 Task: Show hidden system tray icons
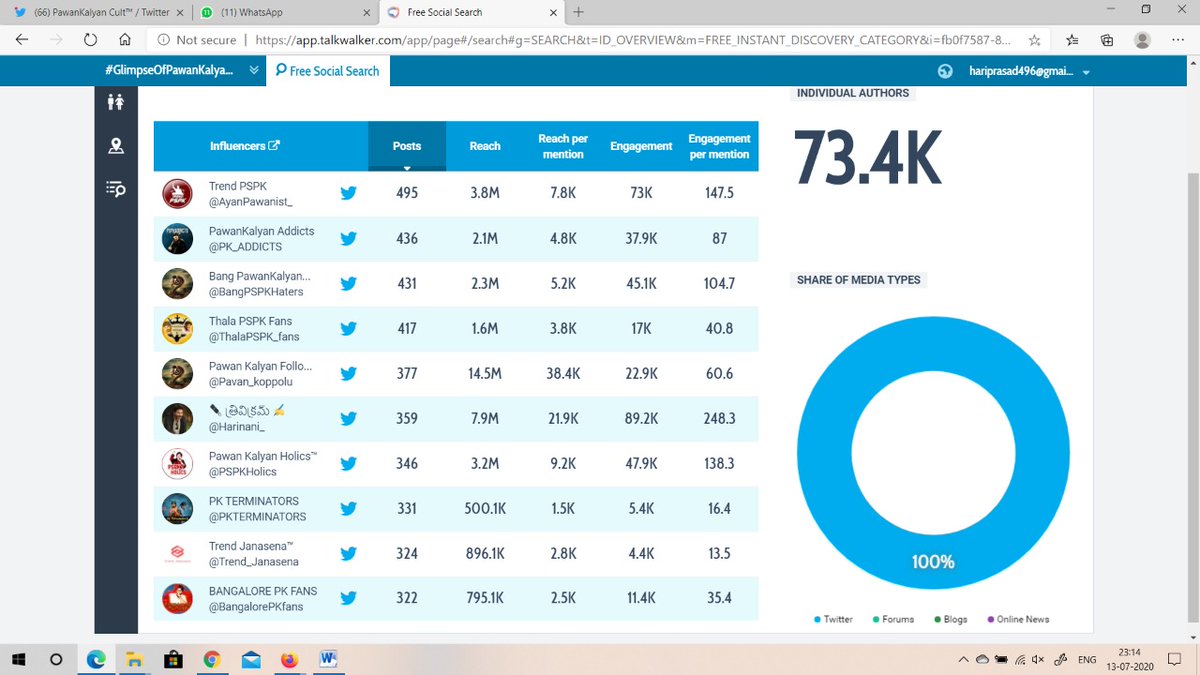(963, 660)
